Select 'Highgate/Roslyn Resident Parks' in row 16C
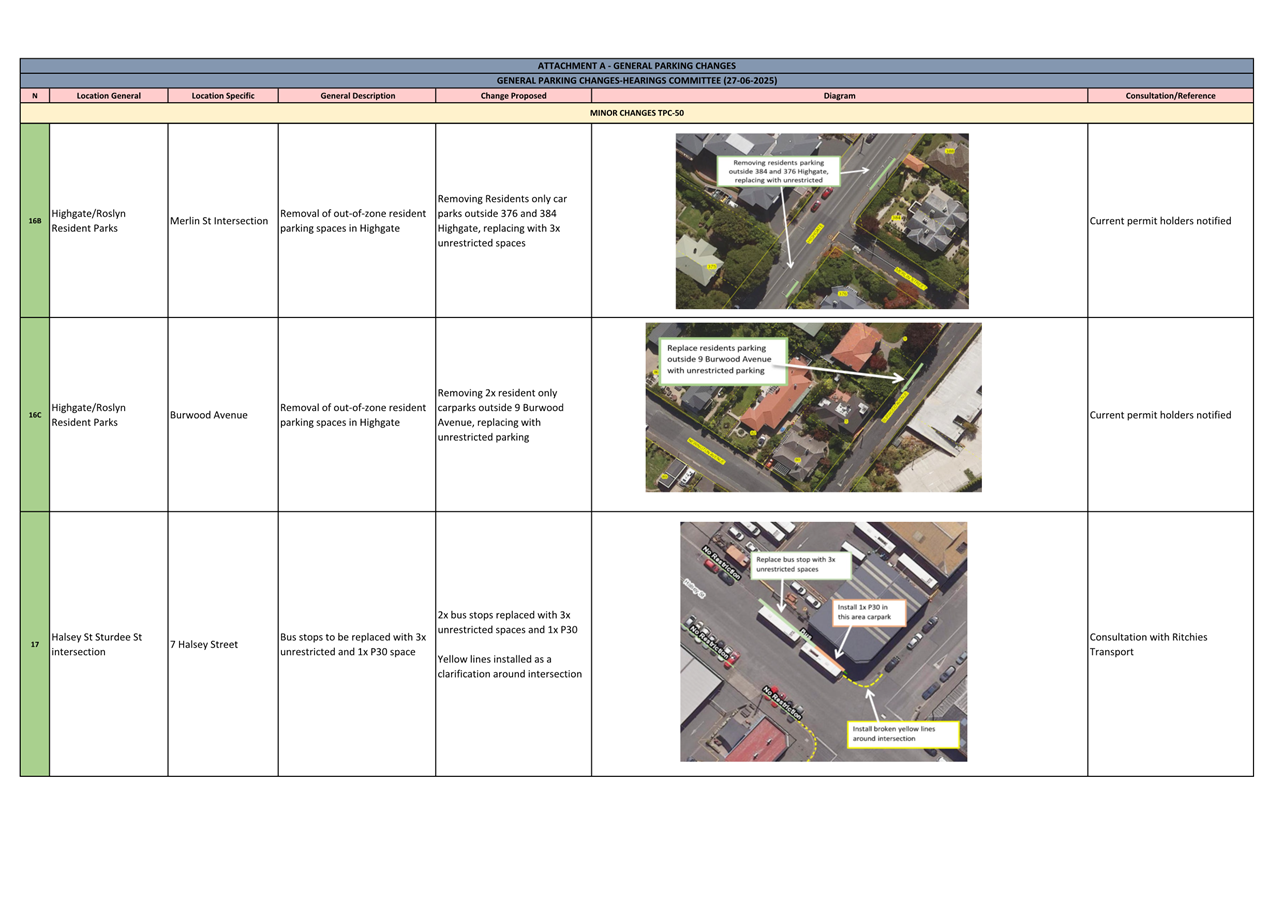Image resolution: width=1283 pixels, height=907 pixels. [x=89, y=415]
